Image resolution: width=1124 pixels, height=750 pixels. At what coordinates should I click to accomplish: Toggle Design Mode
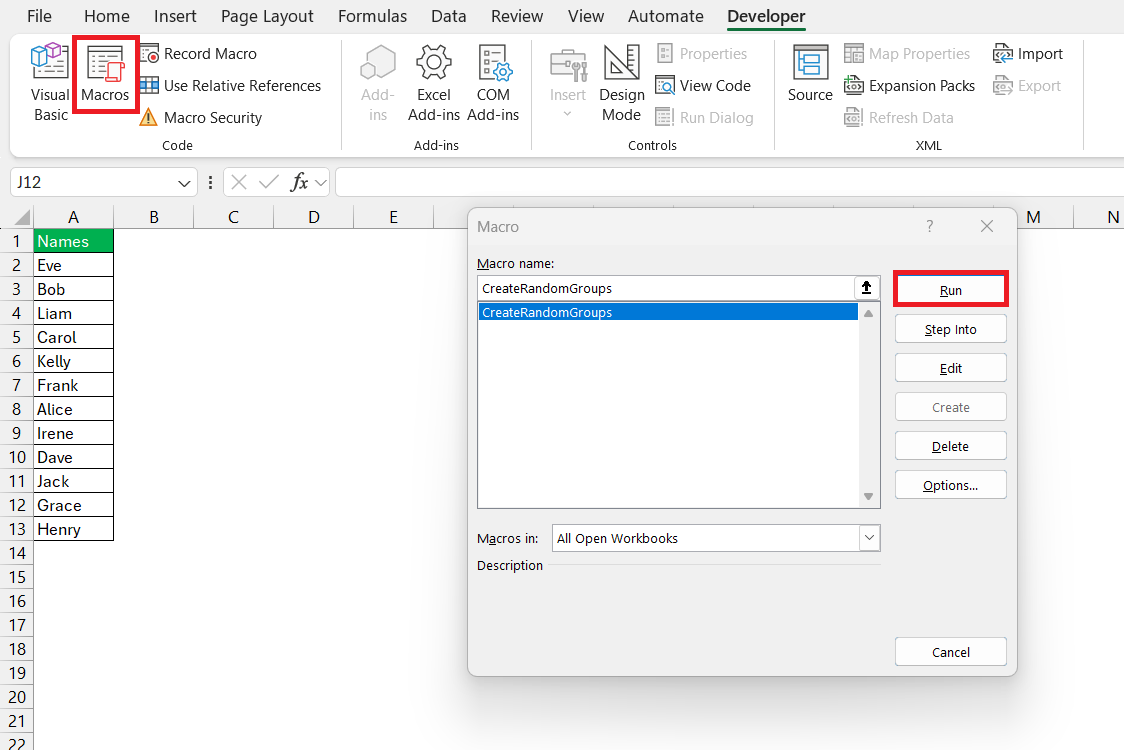tap(621, 82)
